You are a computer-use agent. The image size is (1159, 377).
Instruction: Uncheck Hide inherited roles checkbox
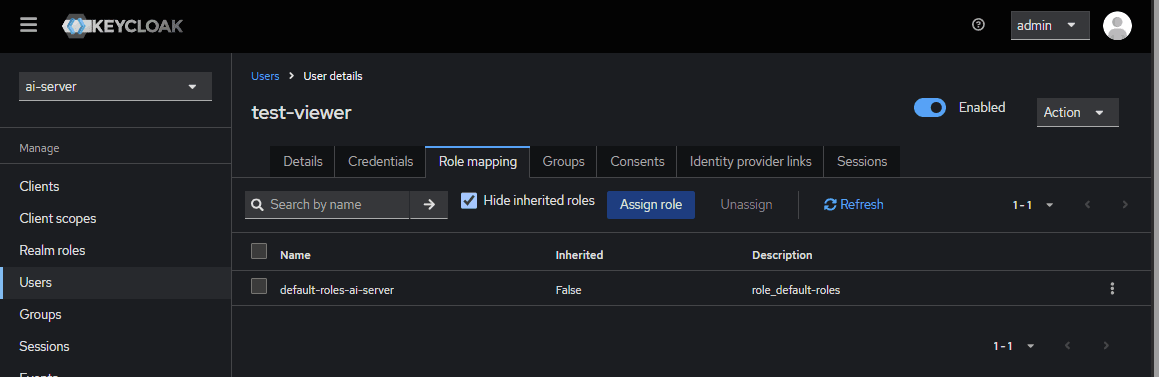tap(469, 200)
